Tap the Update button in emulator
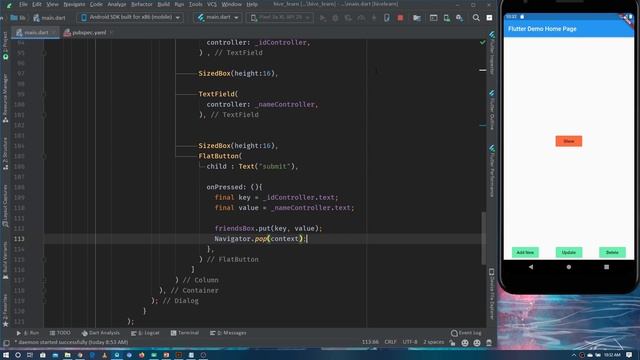The height and width of the screenshot is (360, 640). point(569,253)
